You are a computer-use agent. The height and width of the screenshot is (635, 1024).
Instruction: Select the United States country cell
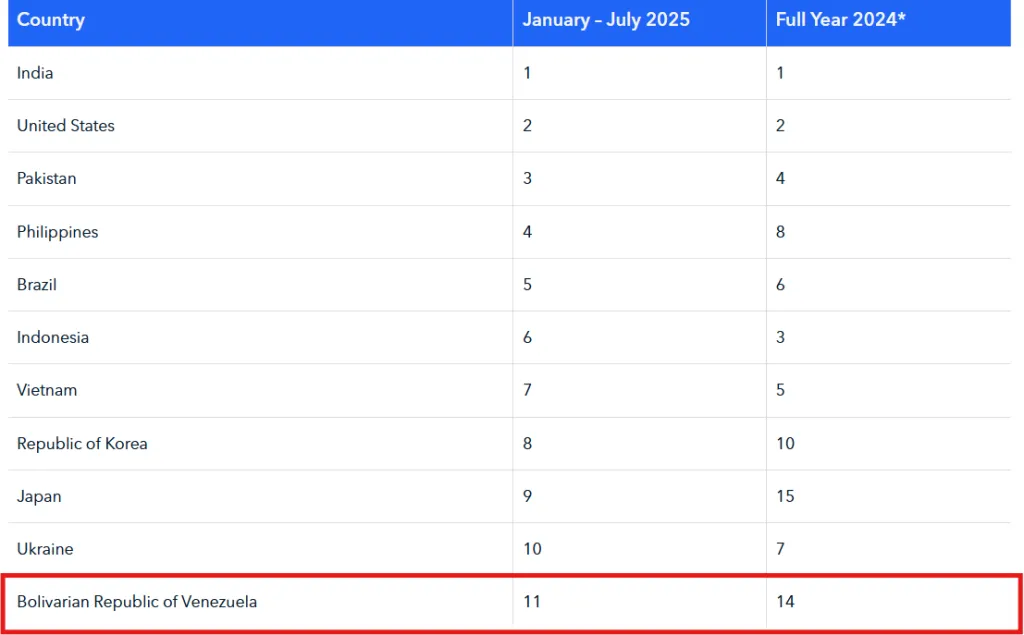pyautogui.click(x=66, y=126)
